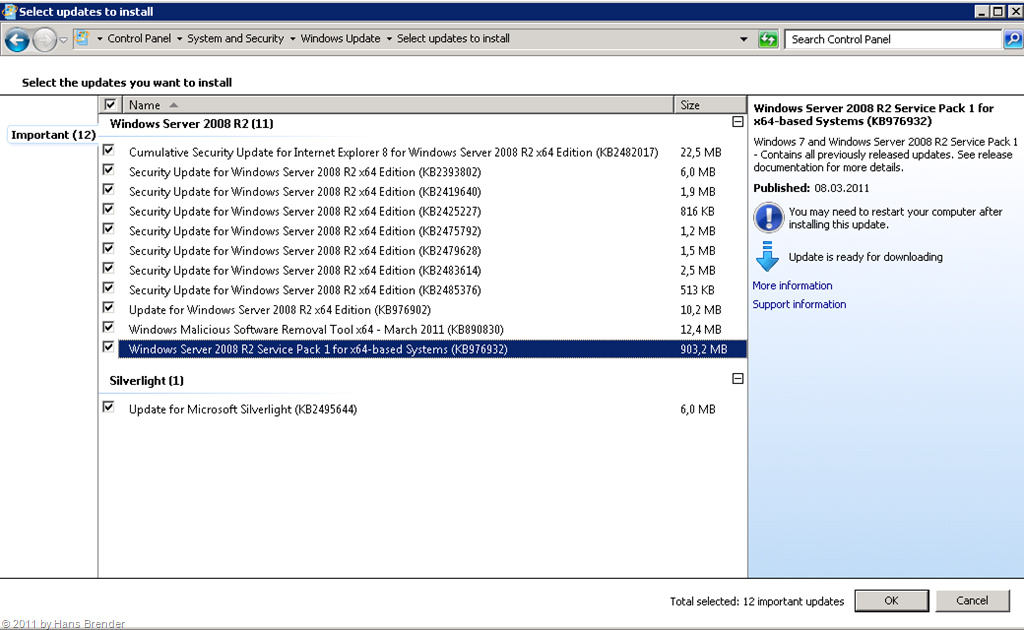Uncheck Security Update KB2485376

(x=108, y=287)
